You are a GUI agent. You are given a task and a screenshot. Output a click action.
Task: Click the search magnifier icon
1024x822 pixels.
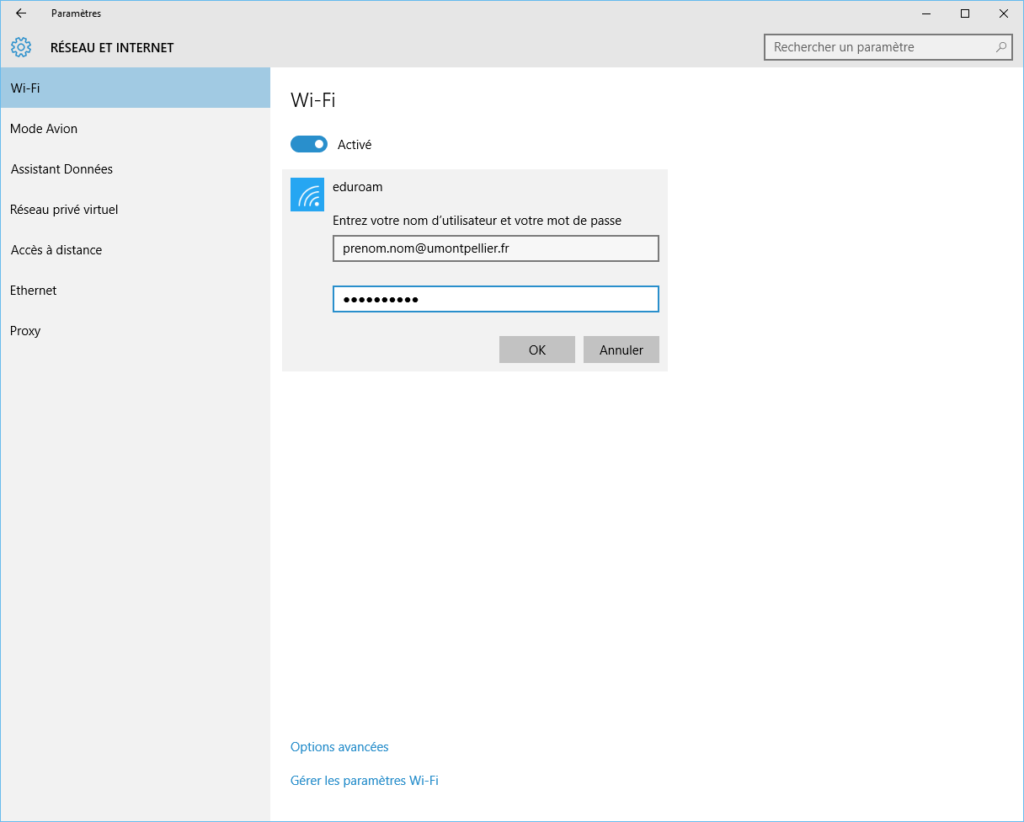point(1001,47)
